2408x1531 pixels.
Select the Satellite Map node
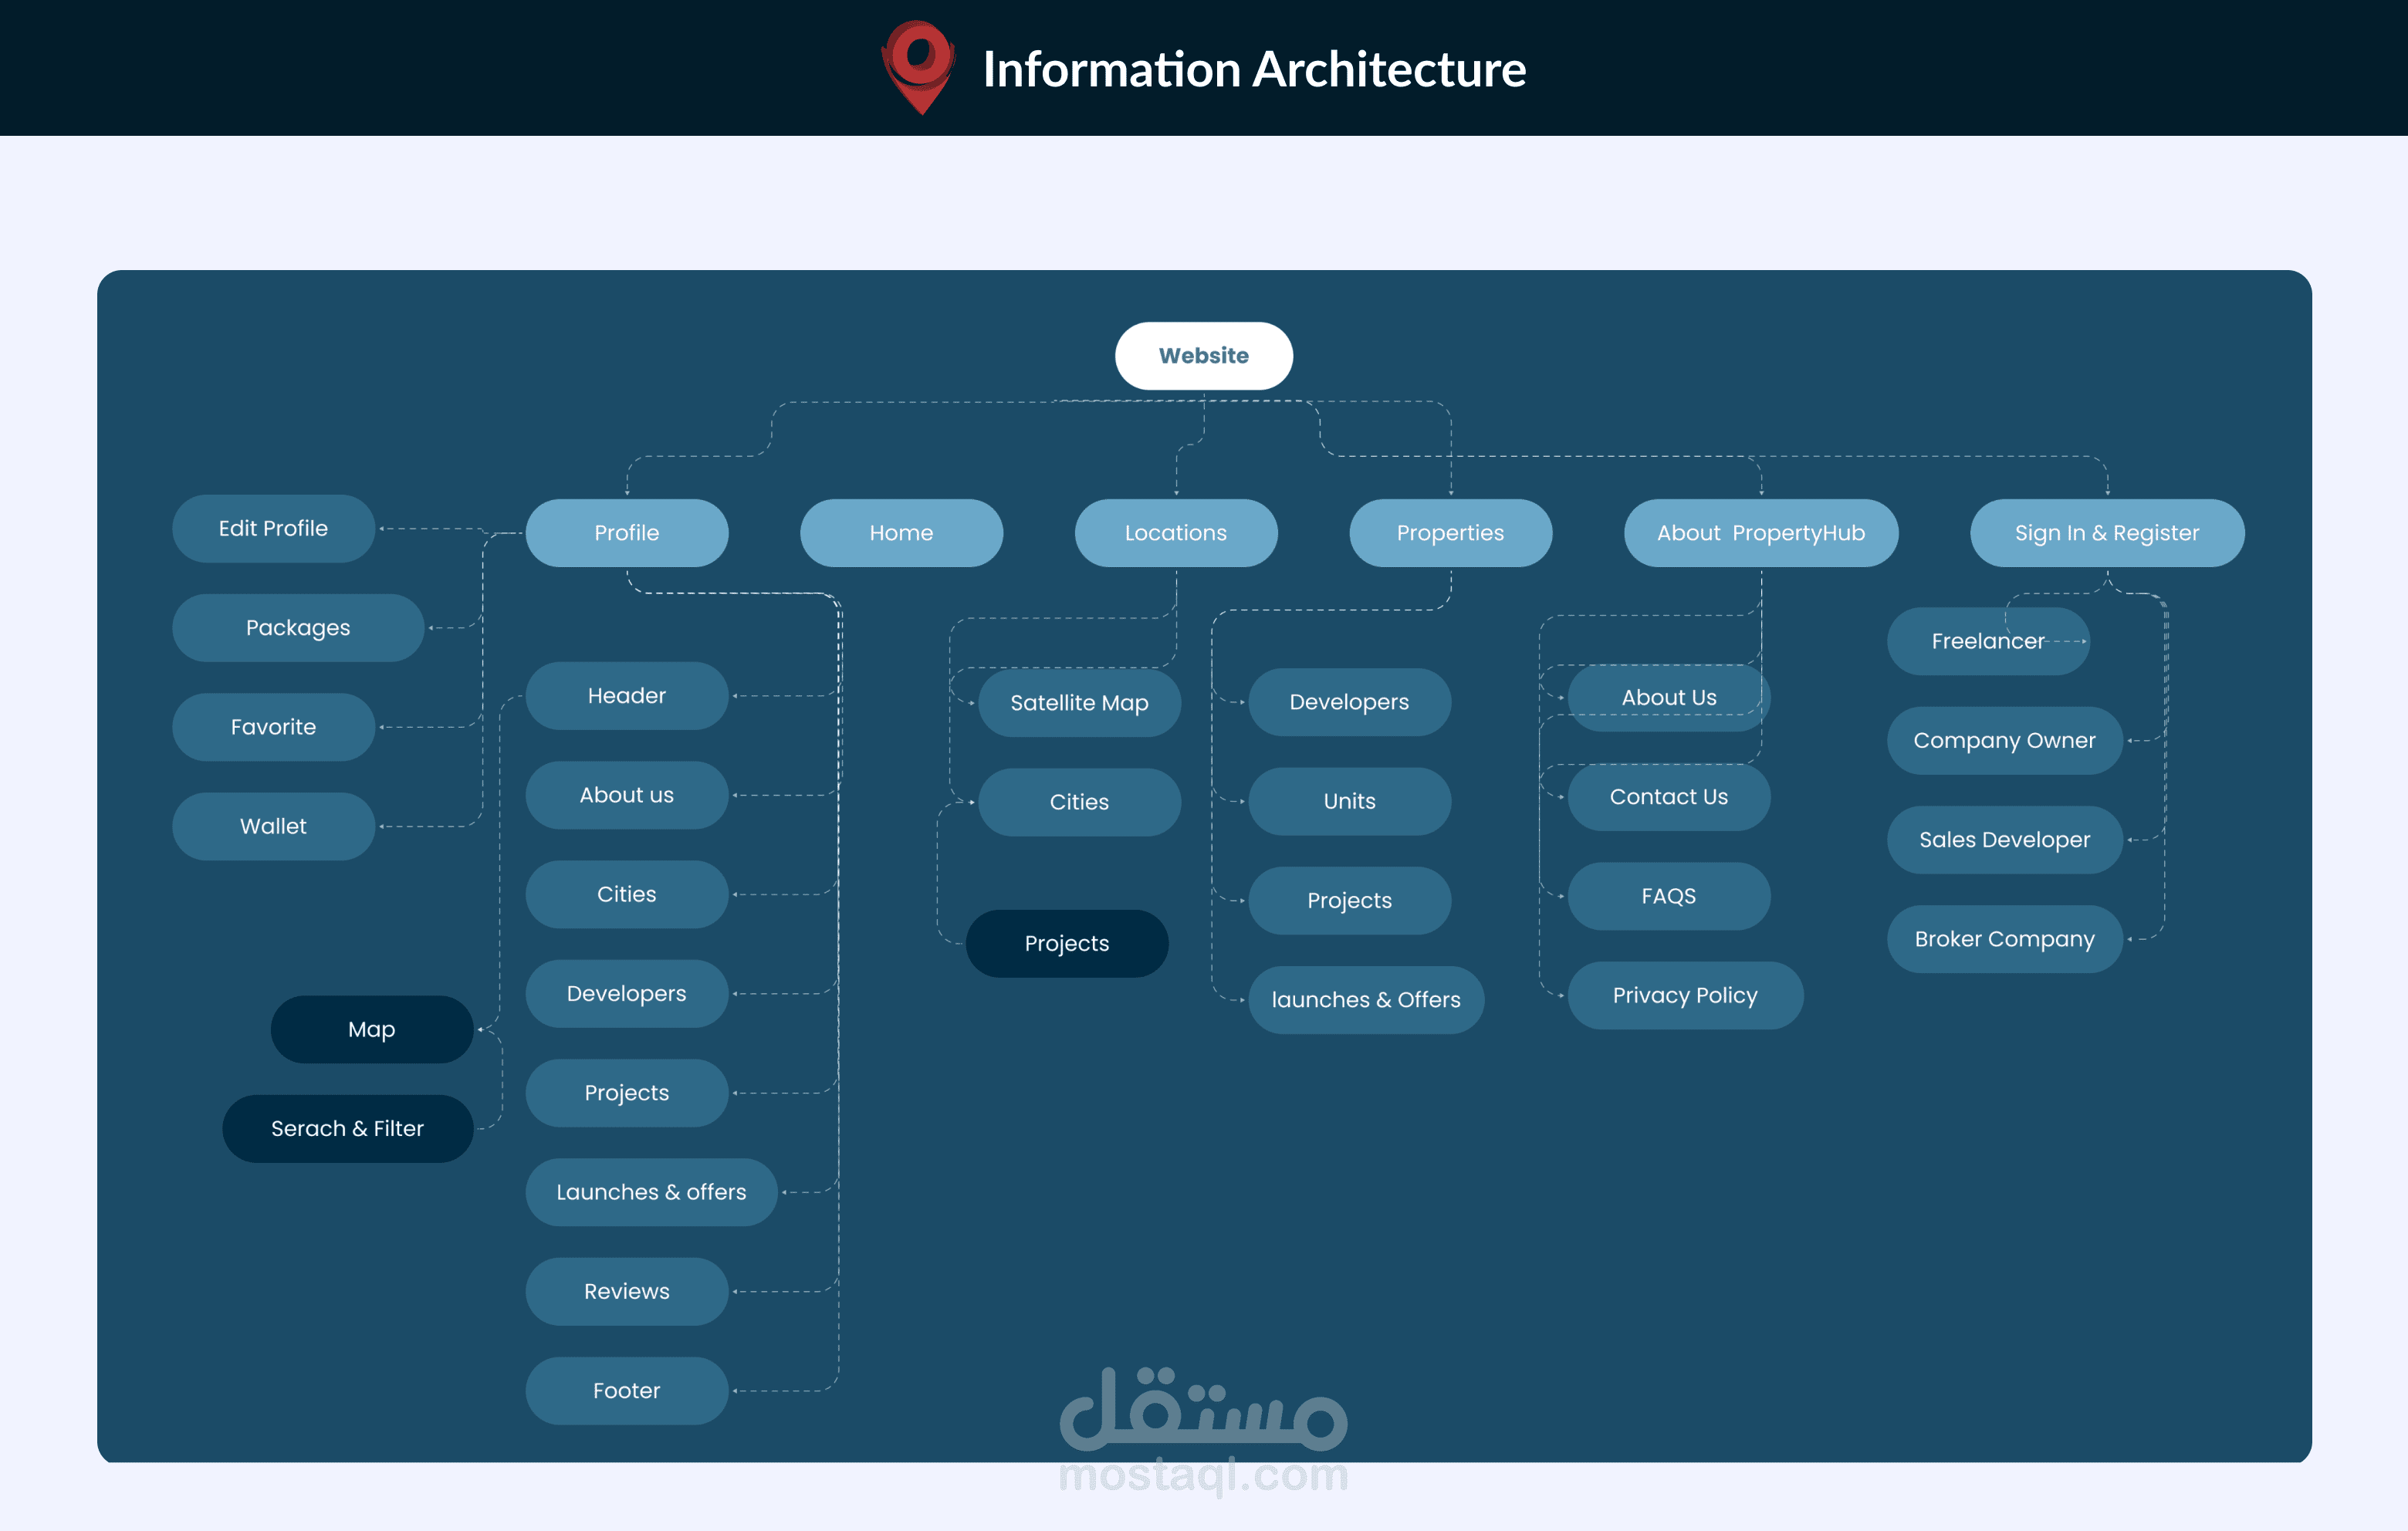(1079, 703)
